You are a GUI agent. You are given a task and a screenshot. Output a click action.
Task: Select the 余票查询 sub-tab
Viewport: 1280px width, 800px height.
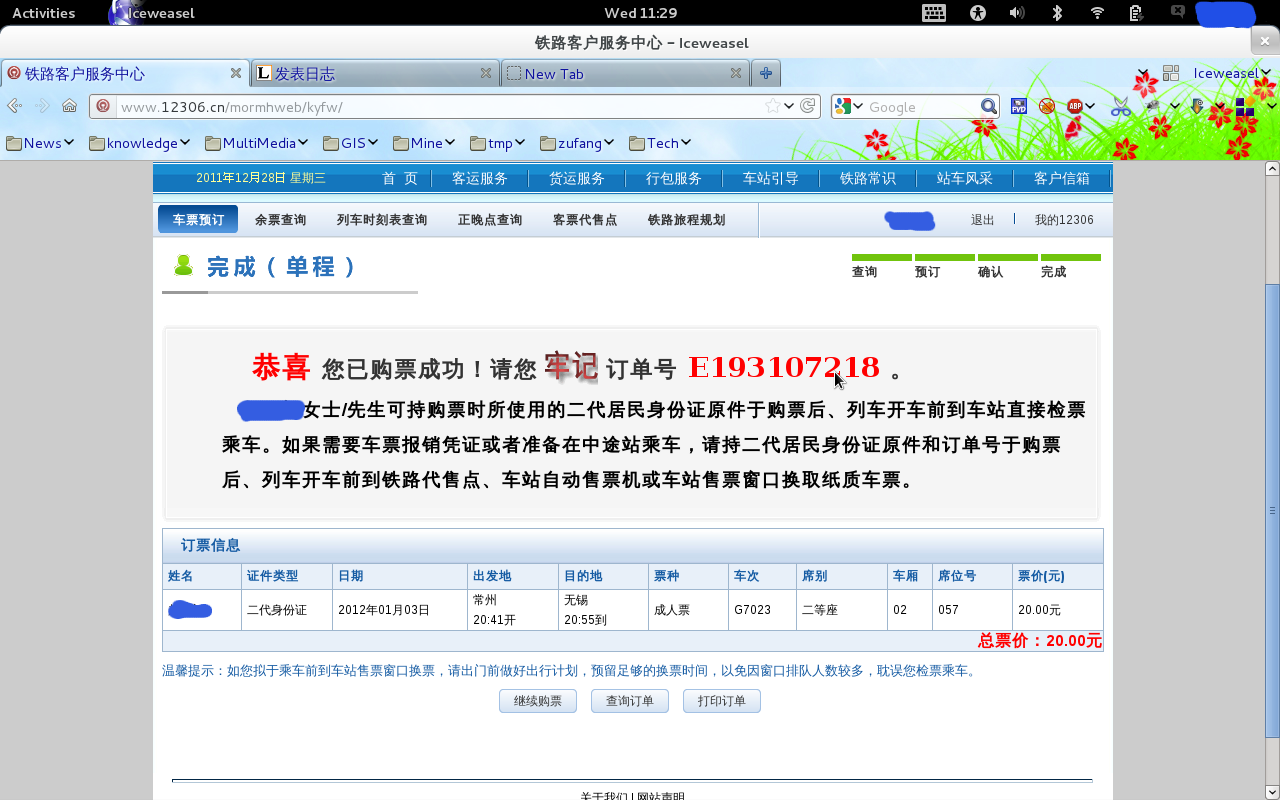click(x=280, y=220)
